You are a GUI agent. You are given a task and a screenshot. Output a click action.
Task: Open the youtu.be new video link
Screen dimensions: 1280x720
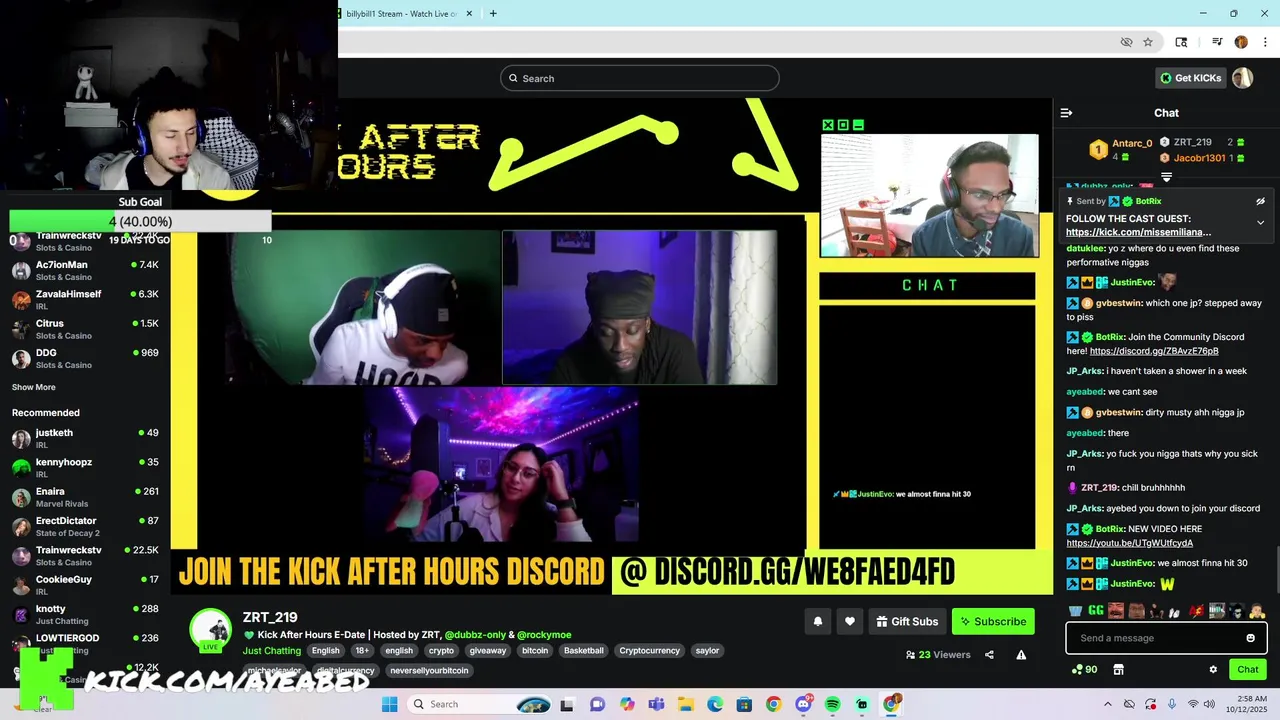pyautogui.click(x=1129, y=543)
